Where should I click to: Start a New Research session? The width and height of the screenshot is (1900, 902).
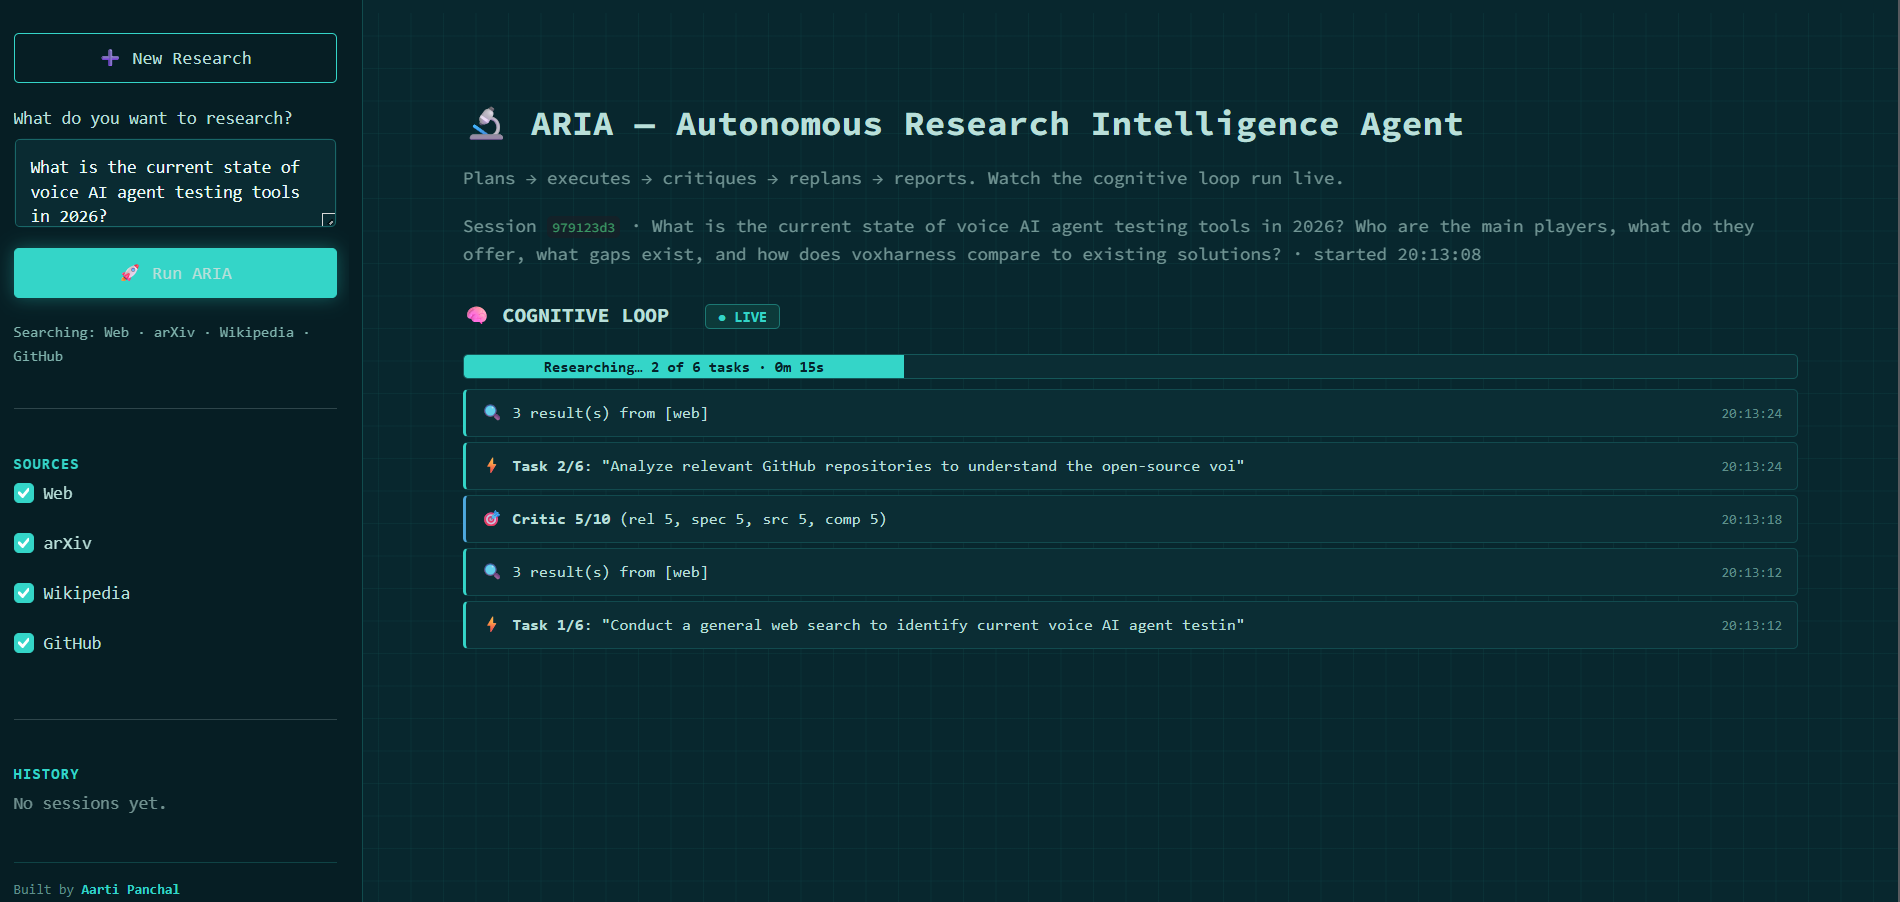click(x=175, y=58)
